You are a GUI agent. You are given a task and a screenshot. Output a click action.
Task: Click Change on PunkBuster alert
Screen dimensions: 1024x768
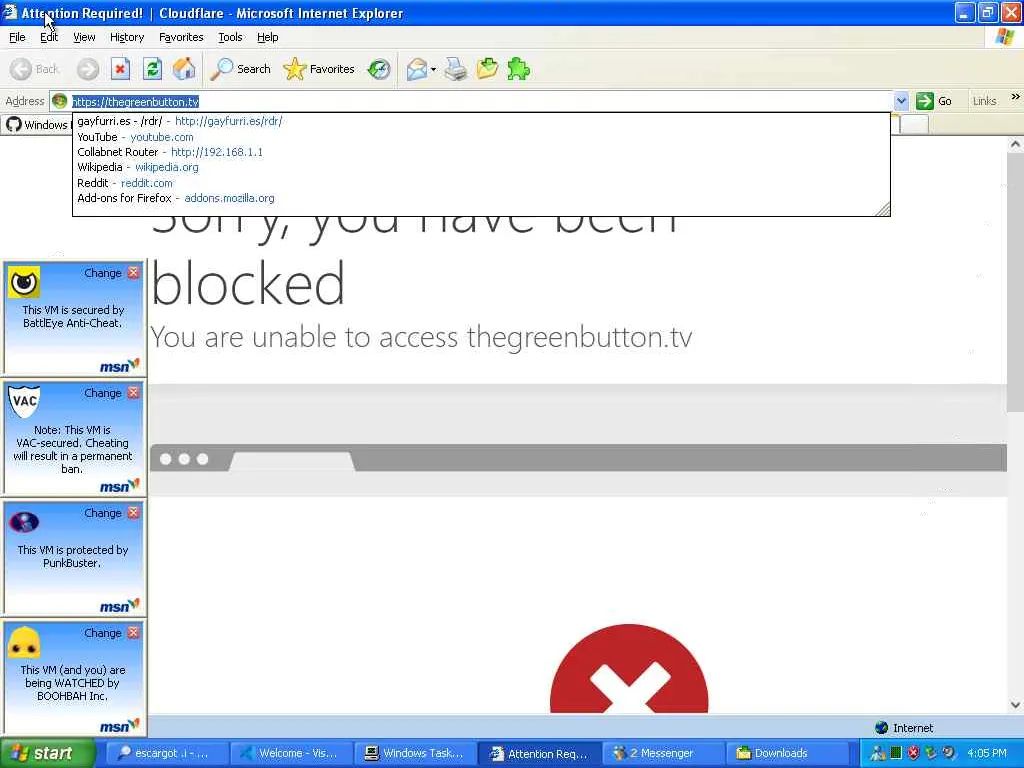click(103, 513)
